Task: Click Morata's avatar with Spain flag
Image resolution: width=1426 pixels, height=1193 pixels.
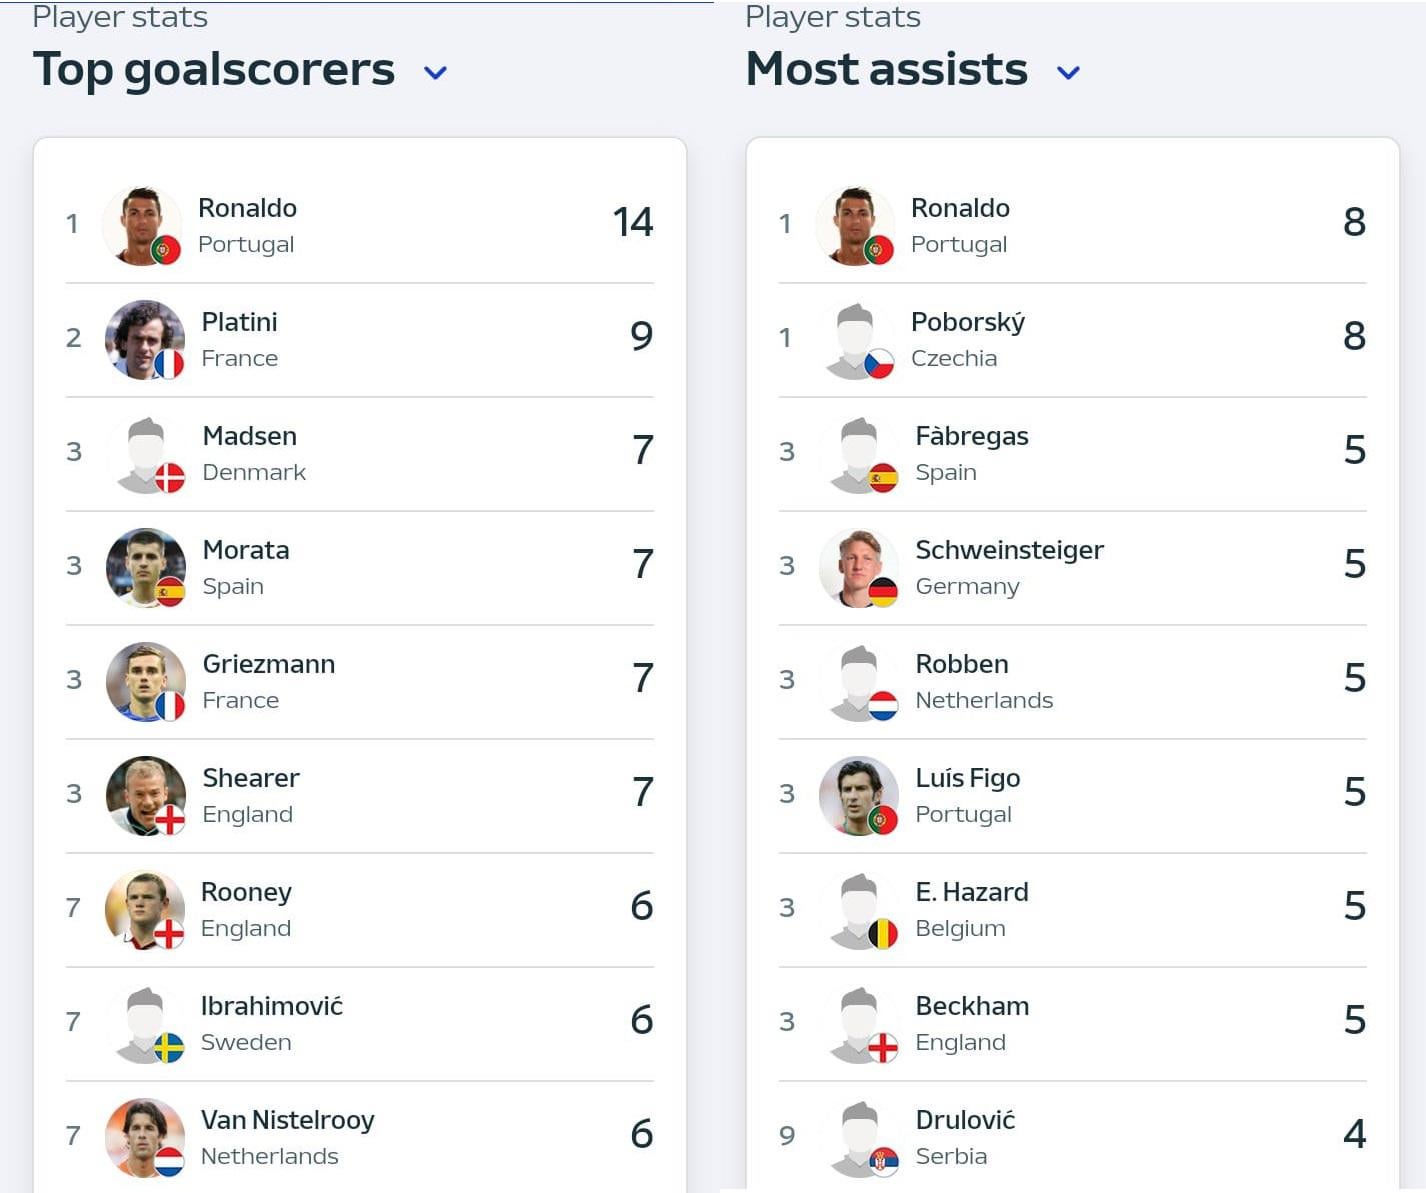Action: pyautogui.click(x=146, y=568)
